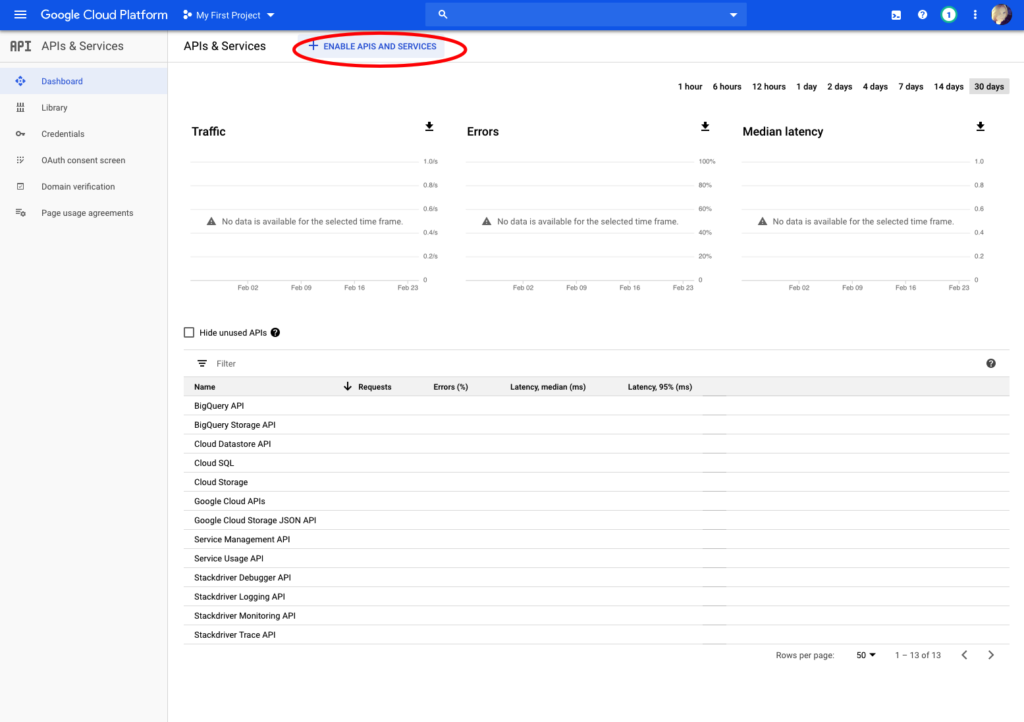Toggle Hide unused APIs checkbox
This screenshot has width=1024, height=722.
tap(189, 332)
